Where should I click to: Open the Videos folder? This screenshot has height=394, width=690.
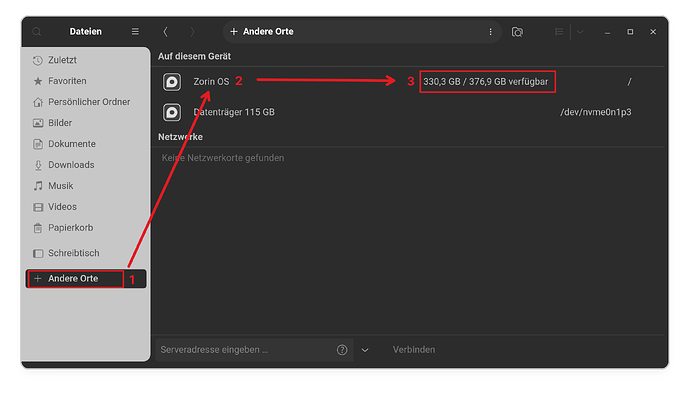click(86, 207)
